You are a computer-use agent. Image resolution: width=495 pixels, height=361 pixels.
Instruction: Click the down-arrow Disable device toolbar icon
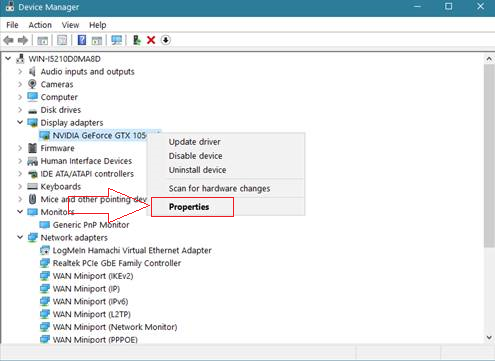166,40
